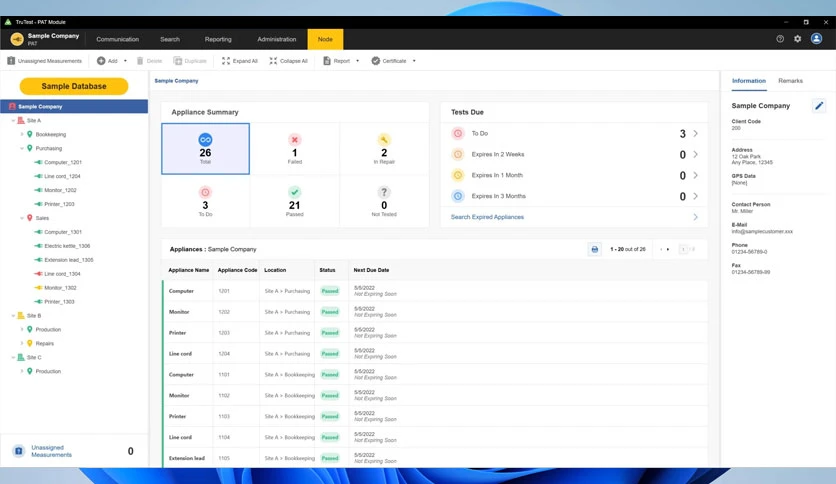Collapse the Site B tree node
This screenshot has height=484, width=836.
13,316
